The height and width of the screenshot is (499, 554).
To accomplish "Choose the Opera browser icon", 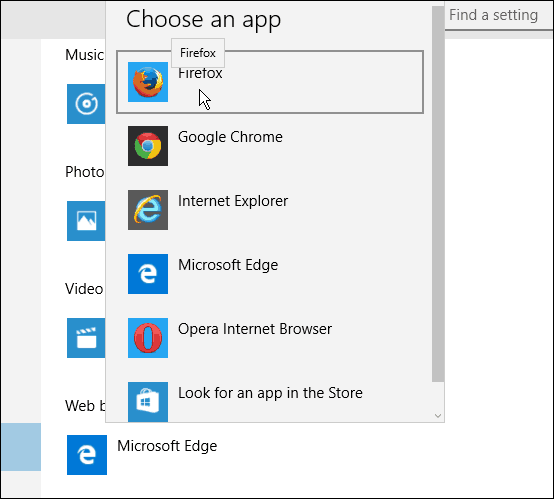I will [148, 338].
